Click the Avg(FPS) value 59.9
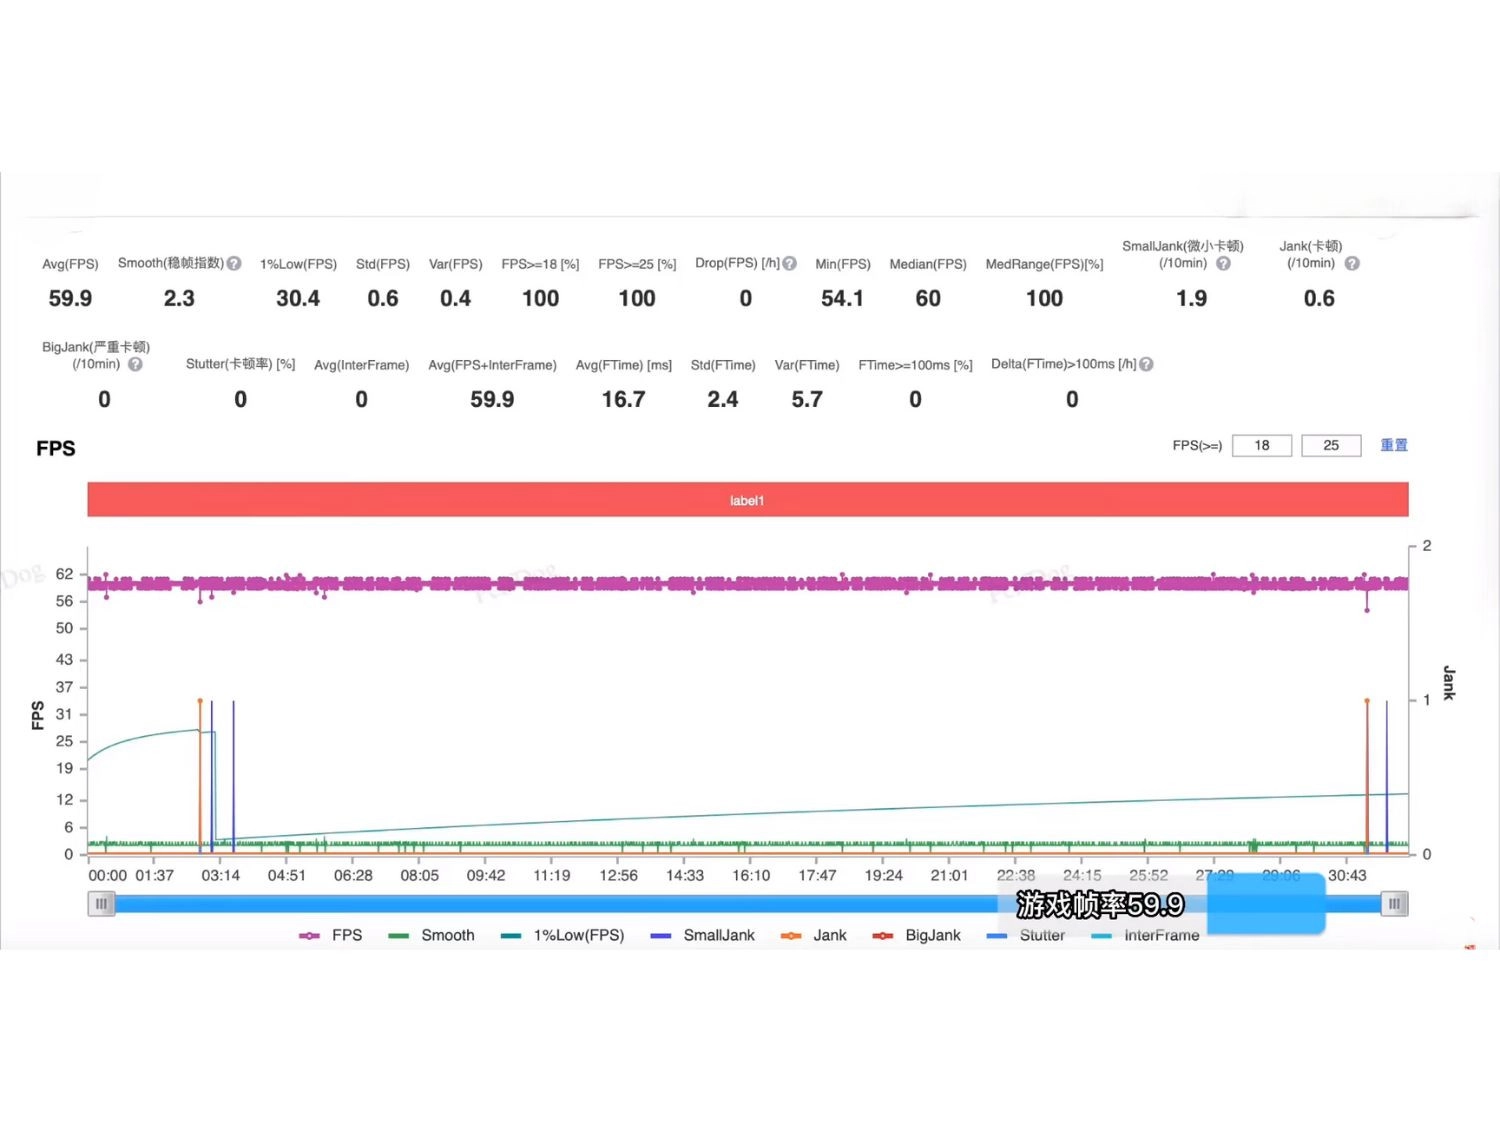Image resolution: width=1500 pixels, height=1126 pixels. 70,299
